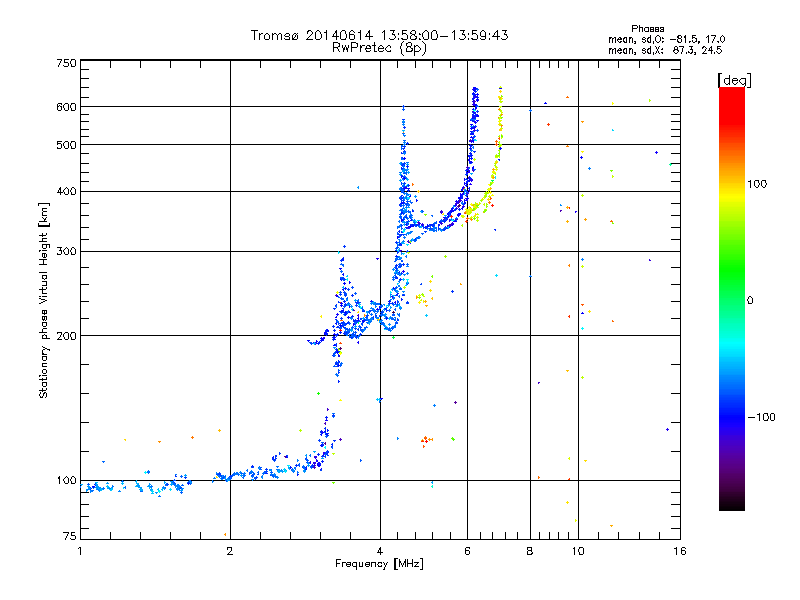
Task: Click the '[deg]' colorbar unit label
Action: point(734,80)
